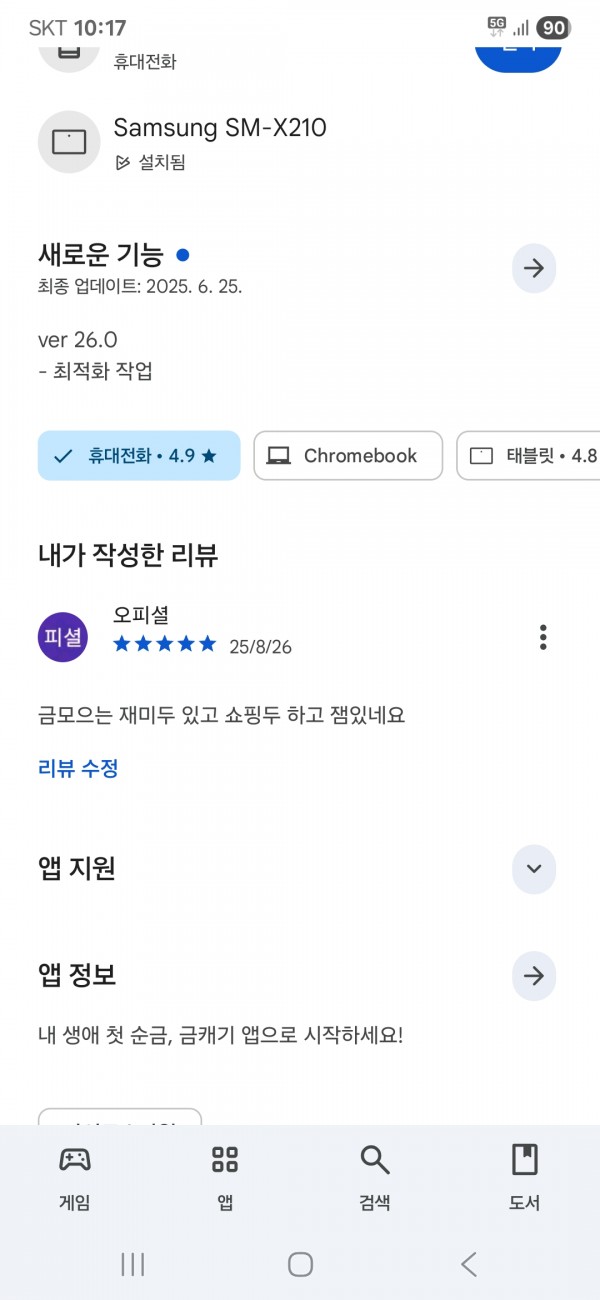The height and width of the screenshot is (1300, 600).
Task: Open the 앱 정보 arrow button
Action: point(534,976)
